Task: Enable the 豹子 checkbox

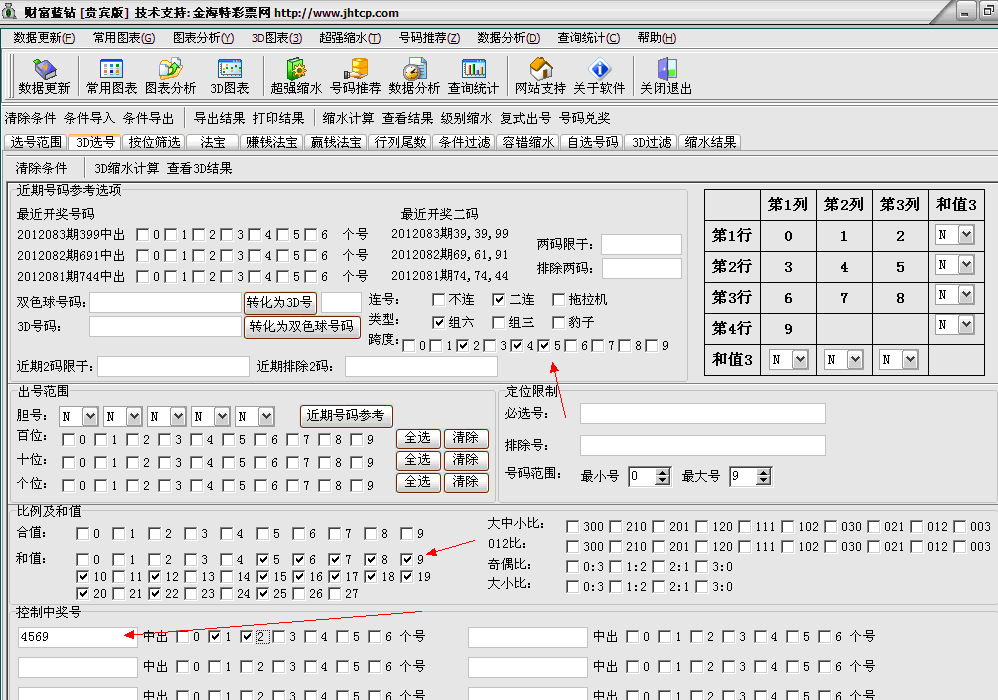Action: coord(559,323)
